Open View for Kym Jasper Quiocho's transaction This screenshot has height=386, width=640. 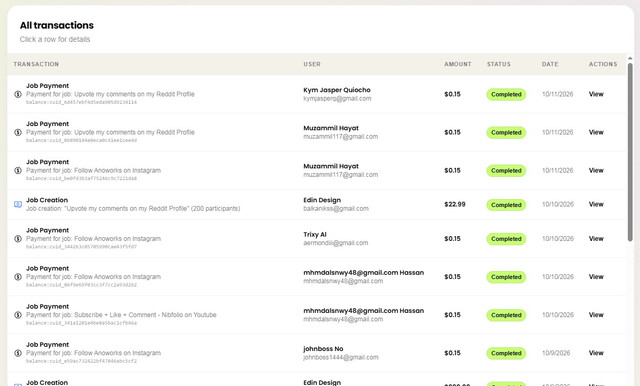[596, 94]
